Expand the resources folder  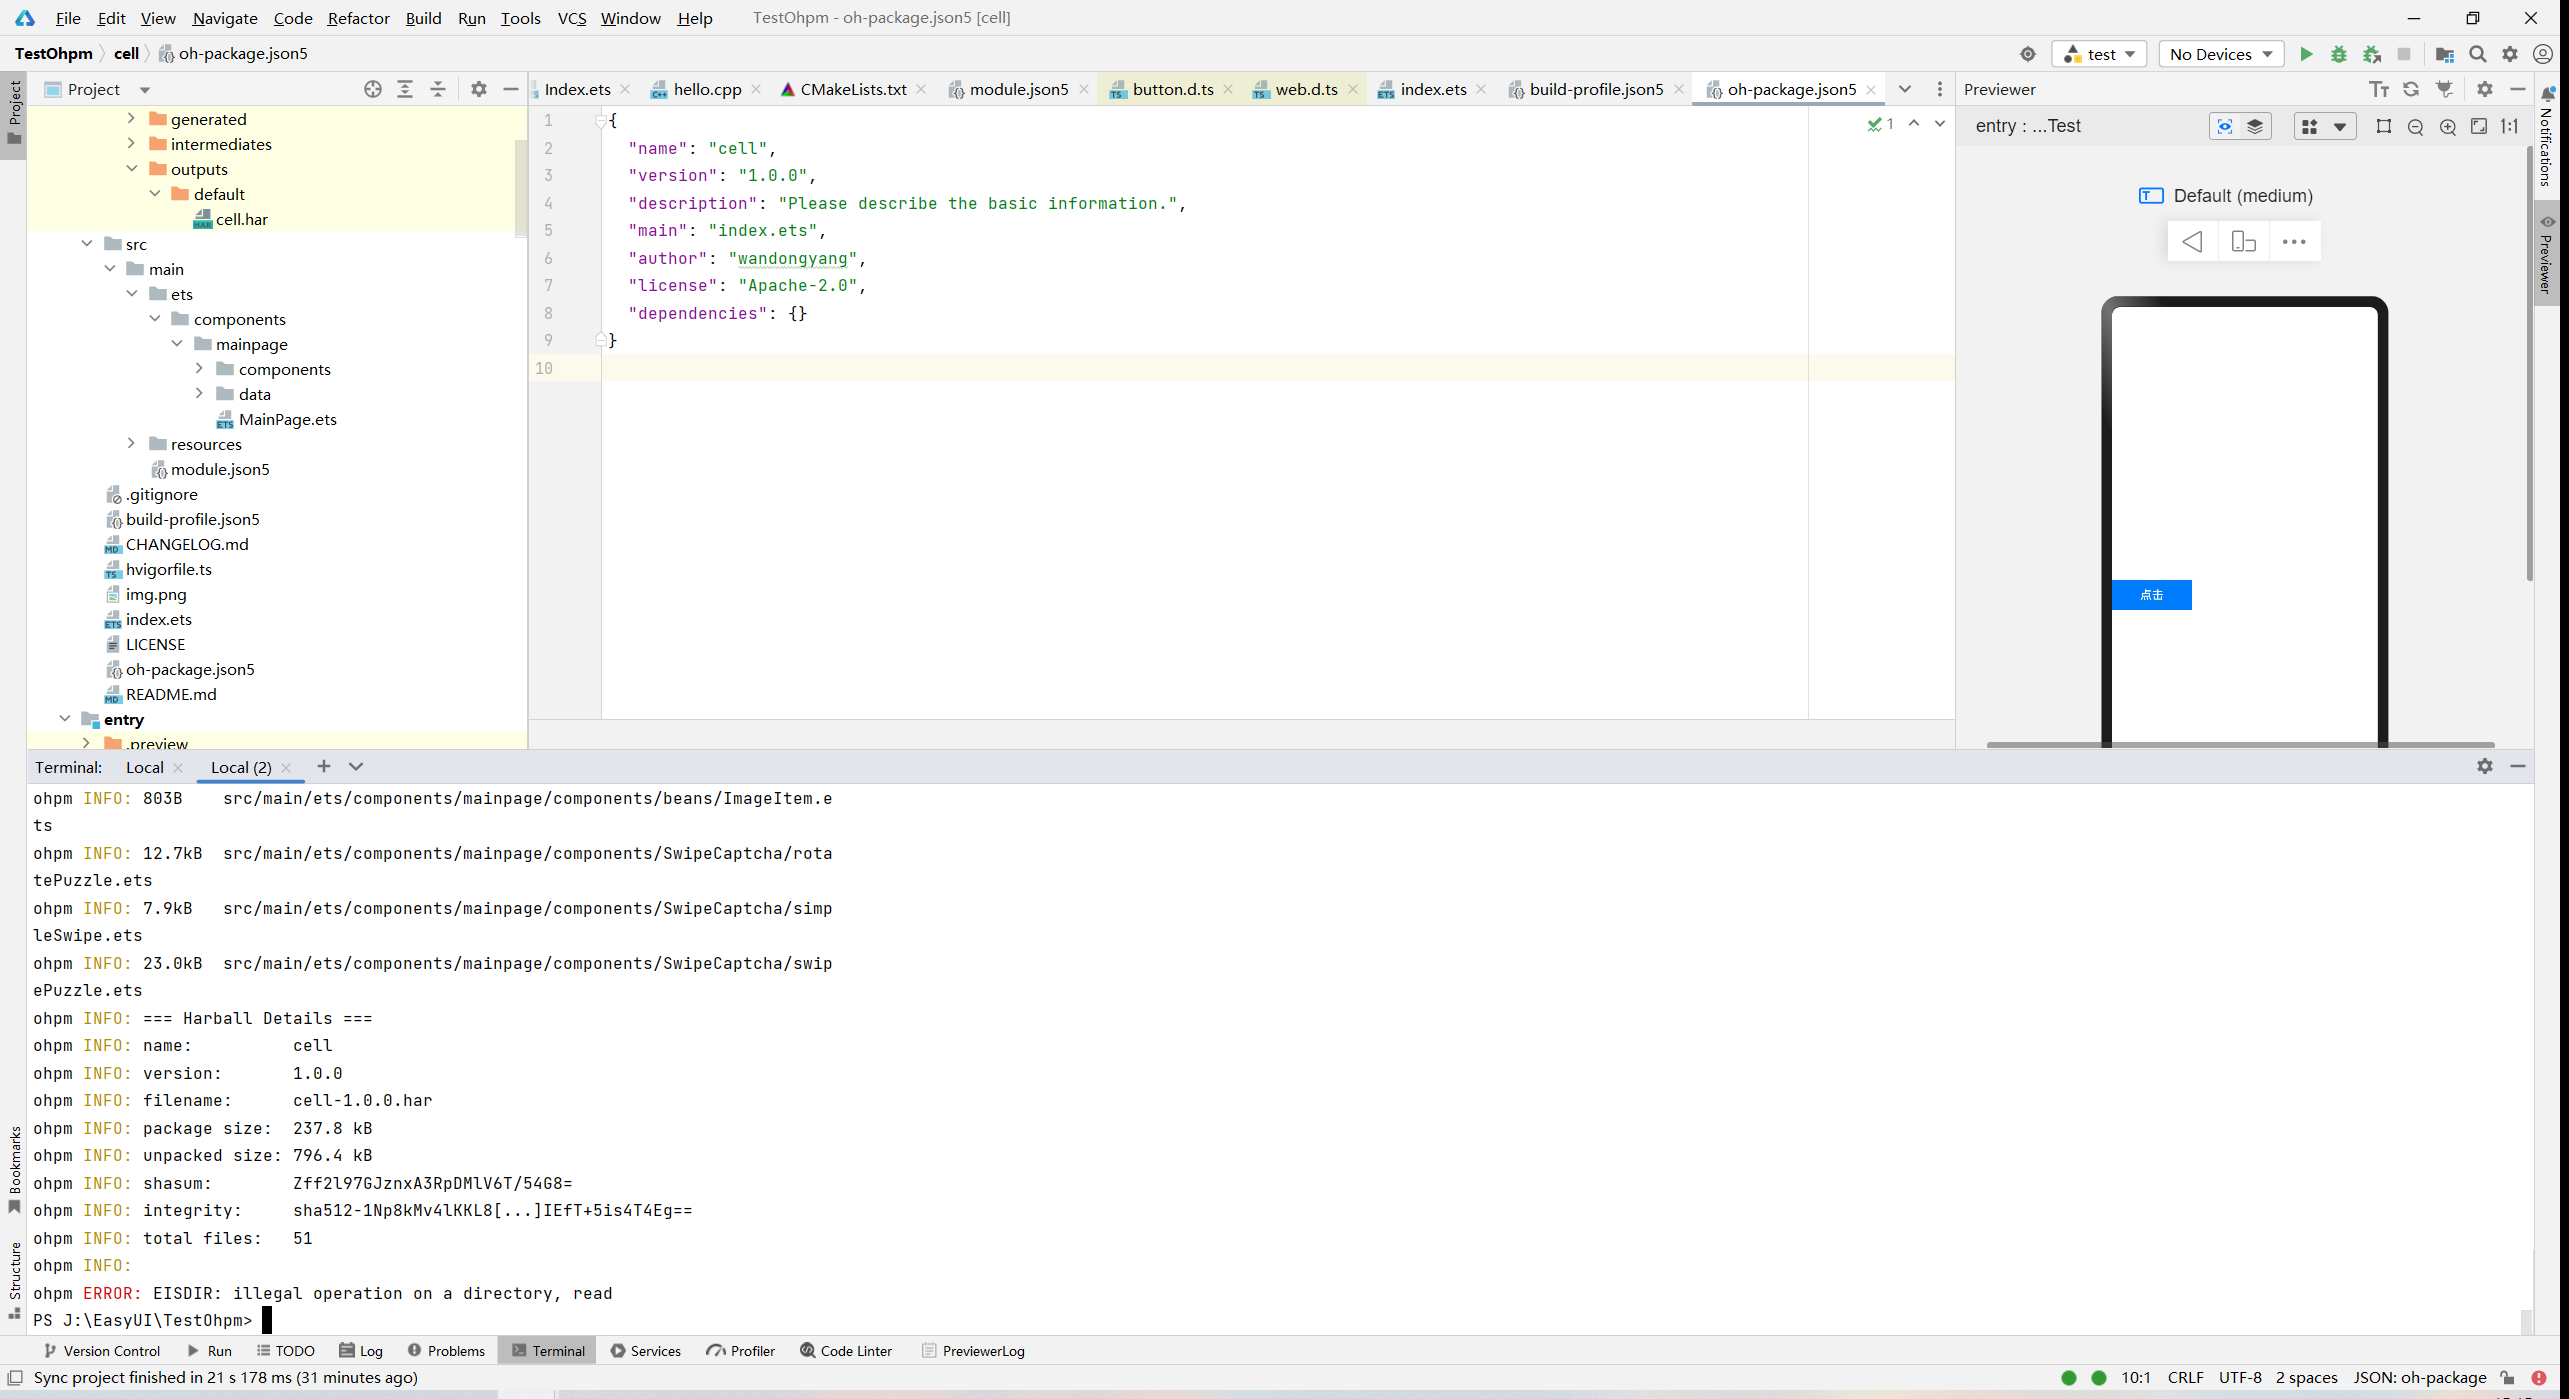[x=131, y=443]
